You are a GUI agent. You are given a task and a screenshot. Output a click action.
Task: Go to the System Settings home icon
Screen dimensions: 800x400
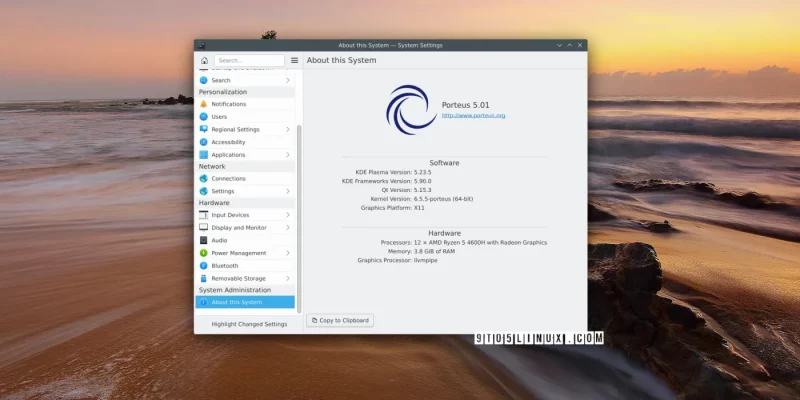(x=204, y=60)
